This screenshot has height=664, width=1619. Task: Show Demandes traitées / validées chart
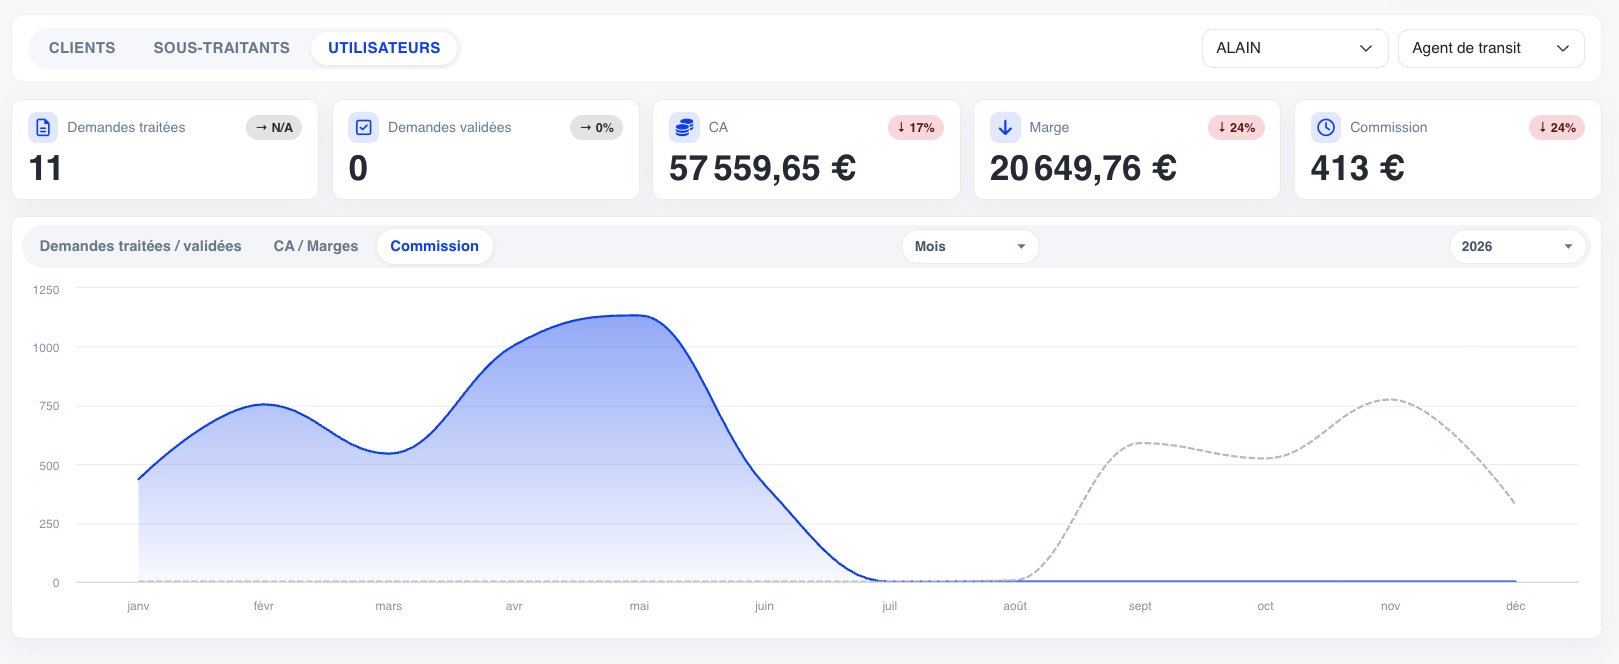(x=140, y=246)
